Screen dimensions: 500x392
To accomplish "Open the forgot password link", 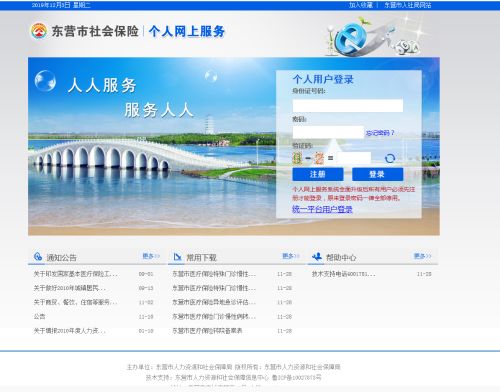I will (x=380, y=133).
